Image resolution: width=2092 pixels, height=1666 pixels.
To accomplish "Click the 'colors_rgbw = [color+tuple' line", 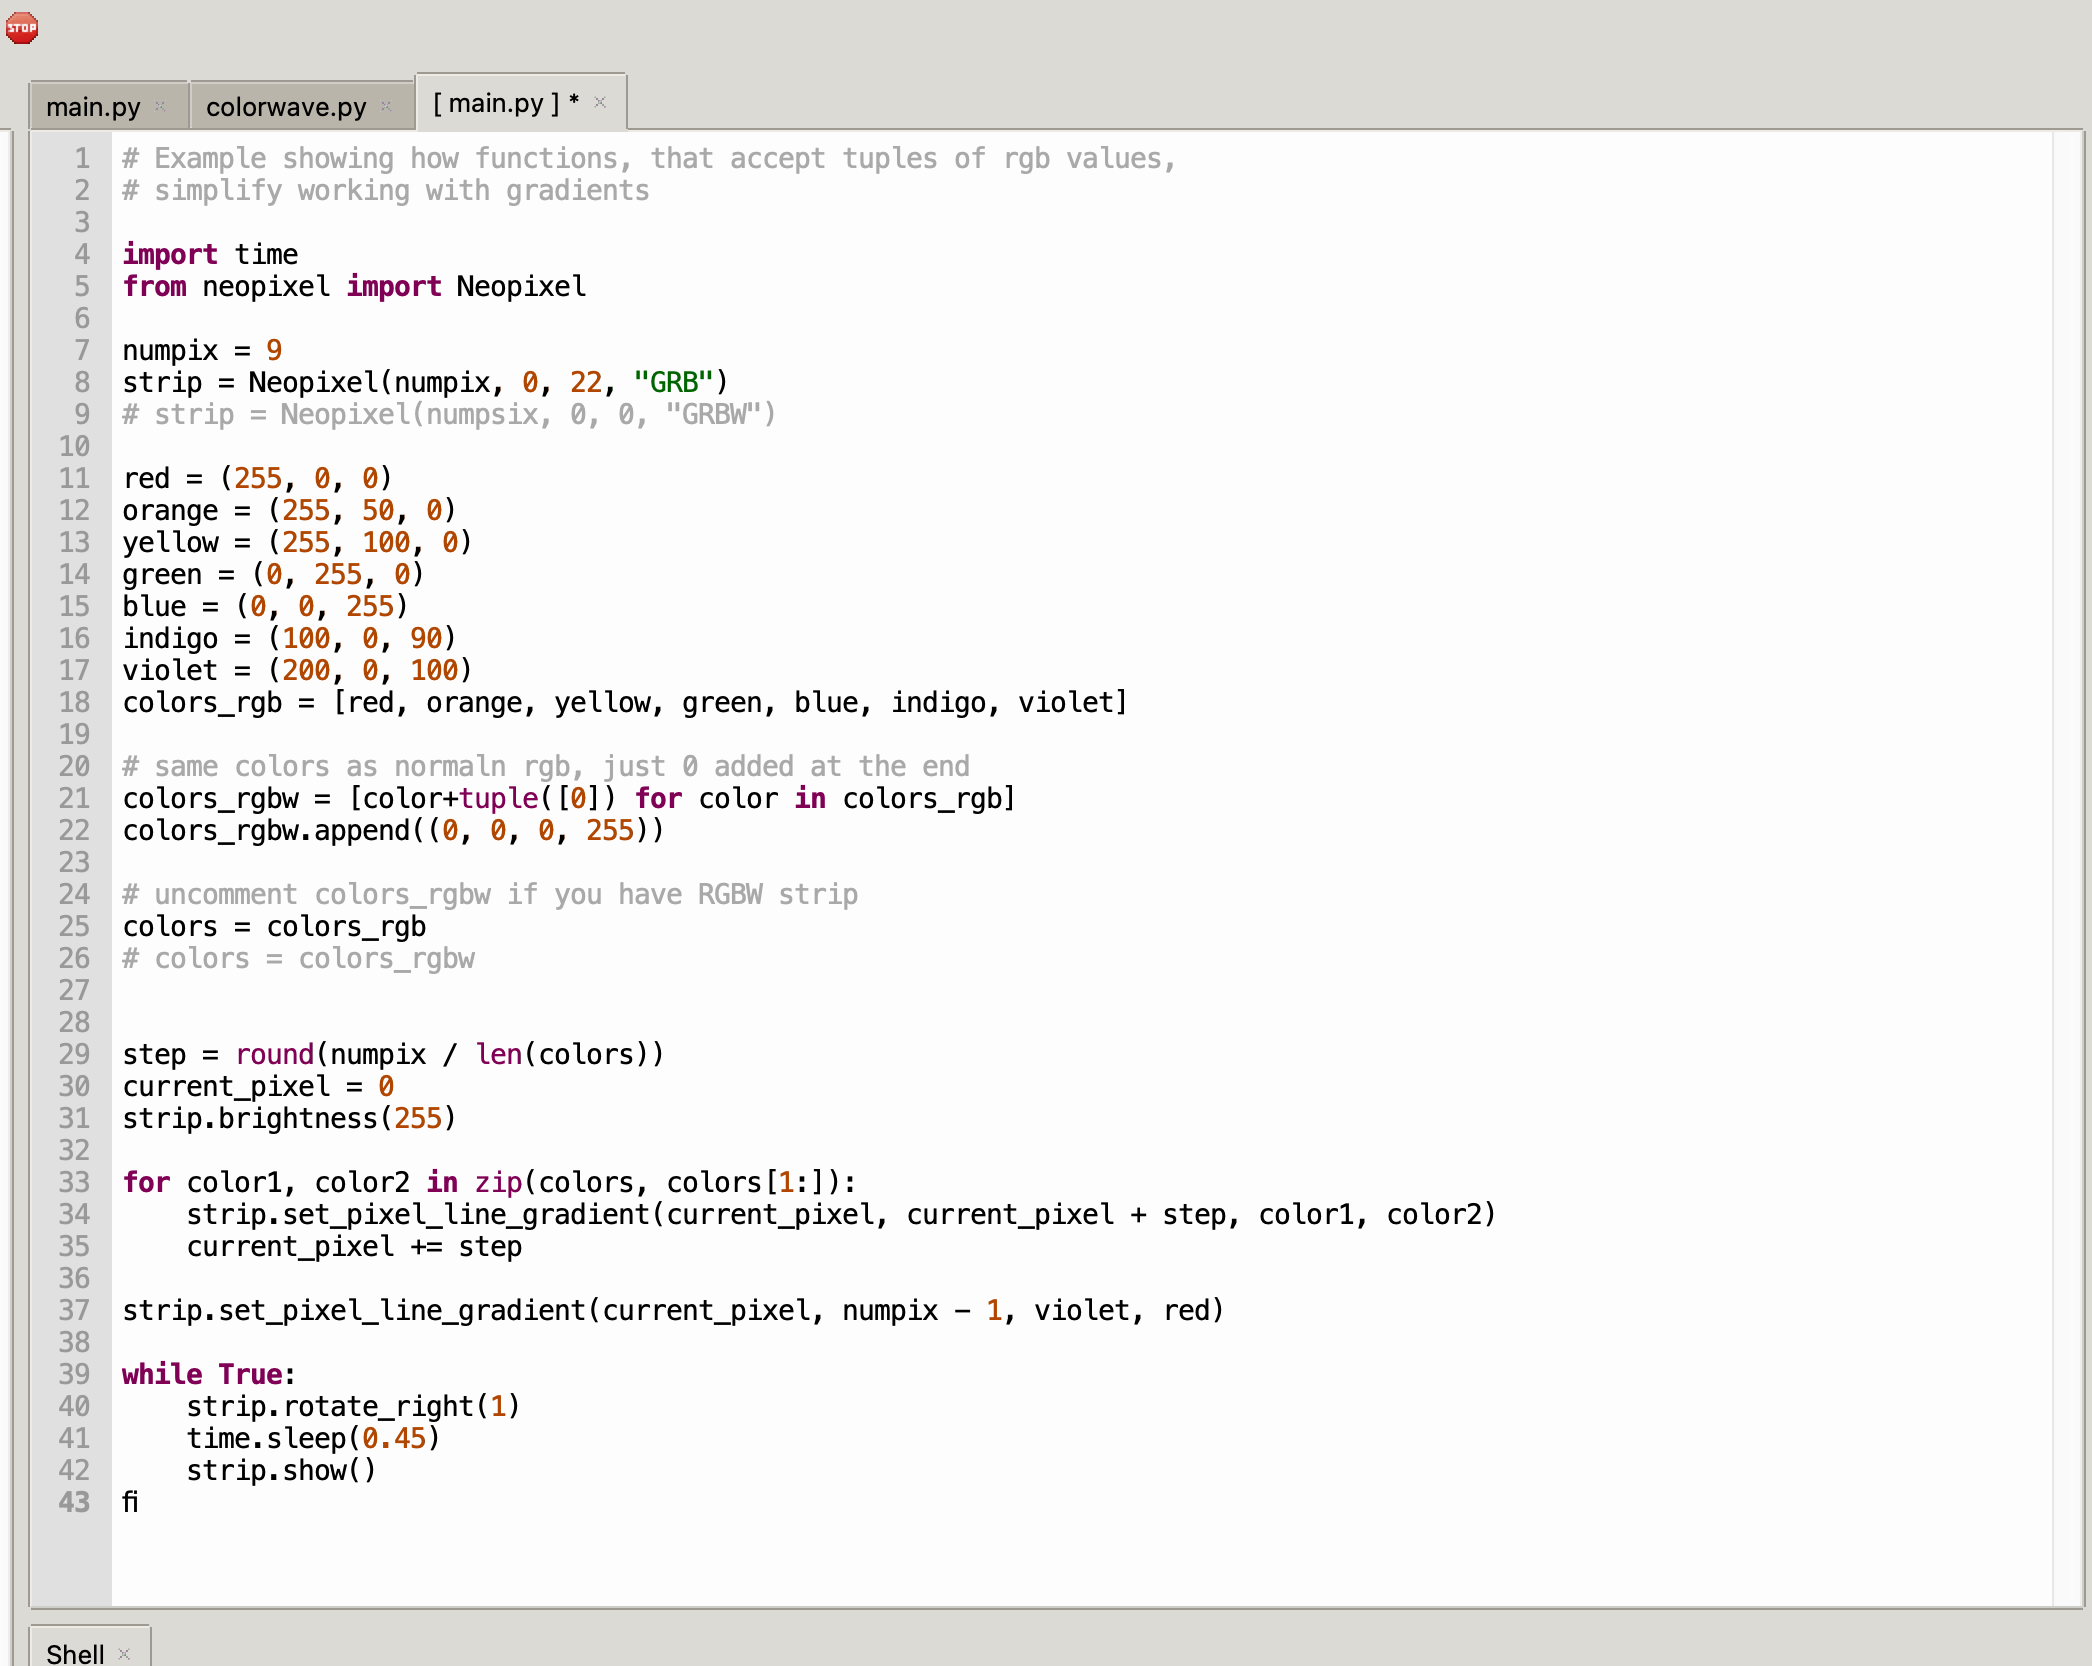I will point(569,798).
